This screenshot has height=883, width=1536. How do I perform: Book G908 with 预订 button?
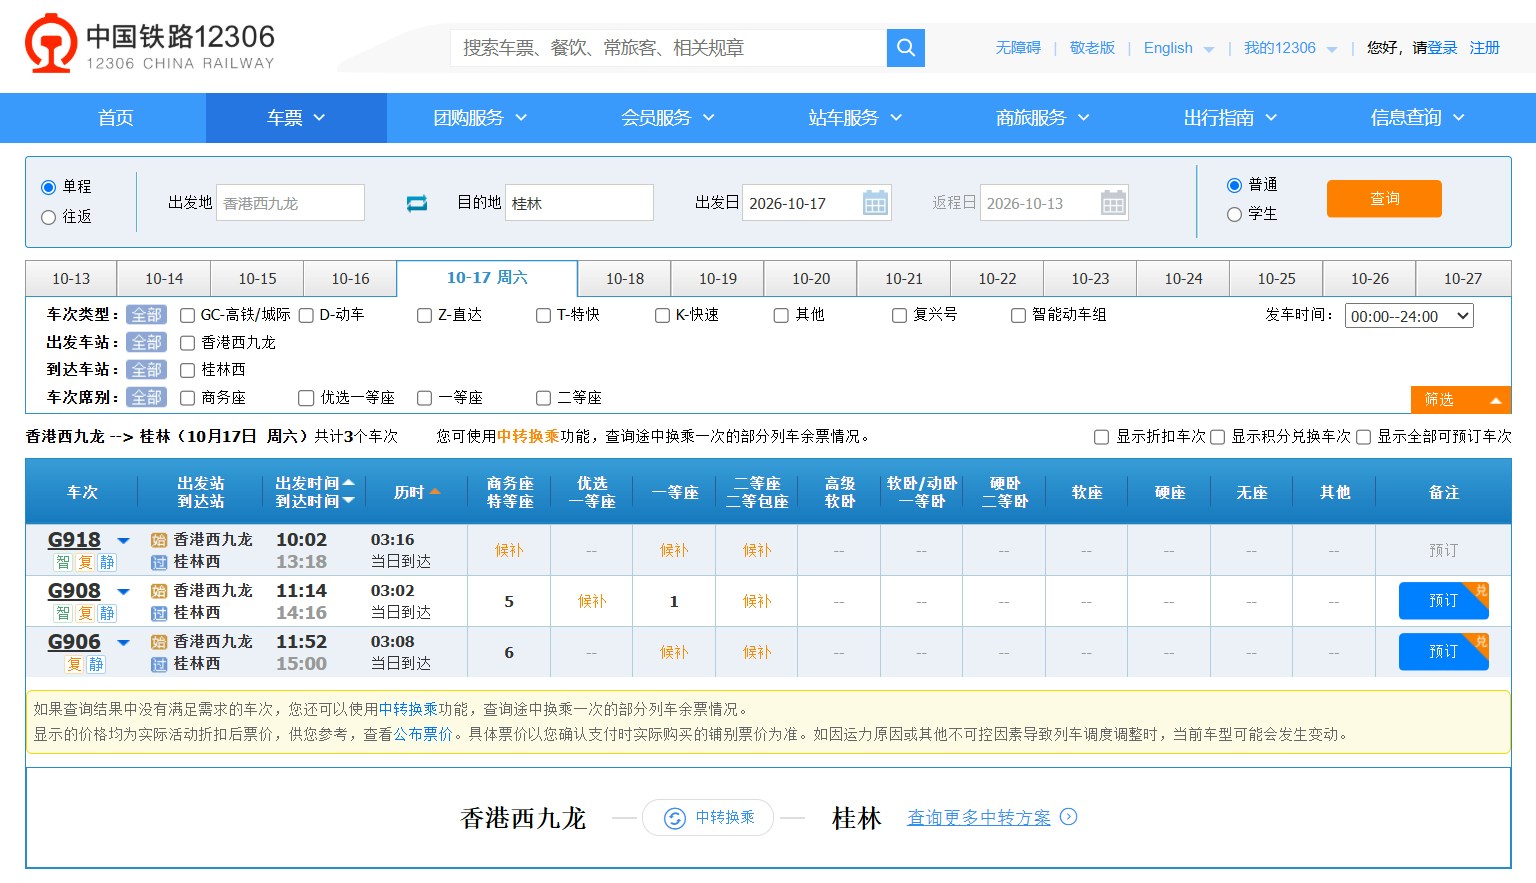click(x=1443, y=601)
